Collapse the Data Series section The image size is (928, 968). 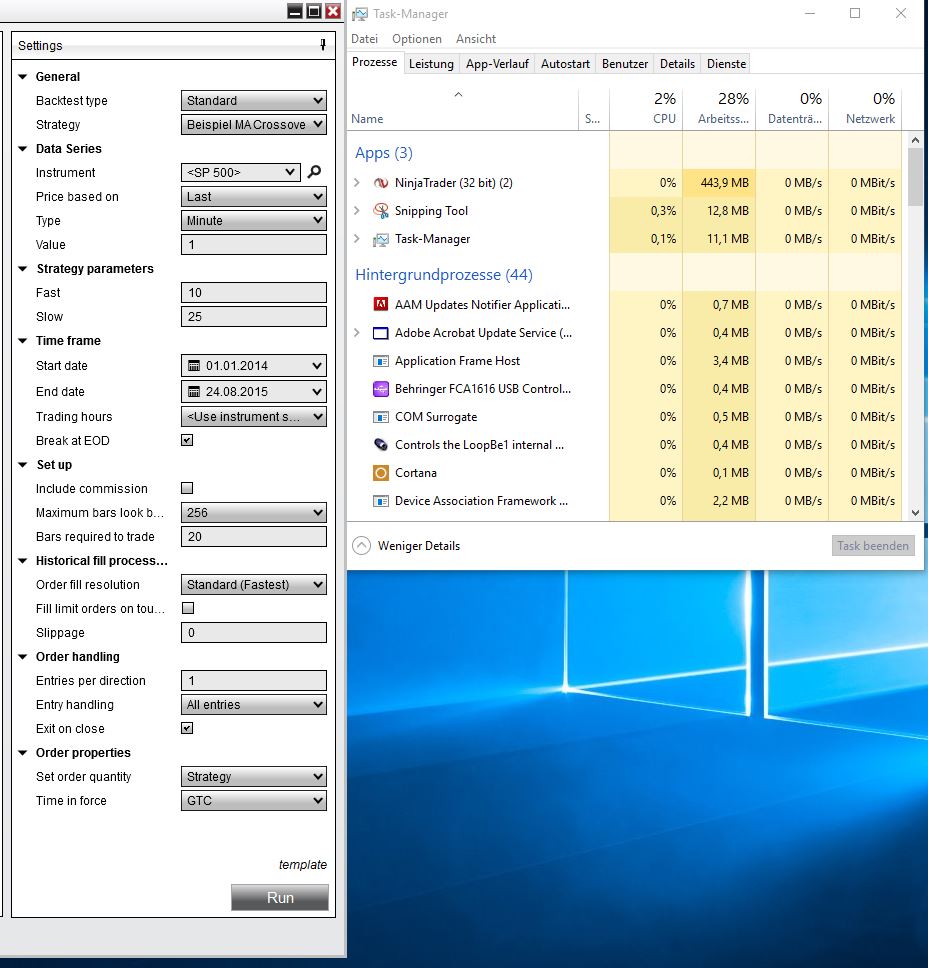point(23,149)
